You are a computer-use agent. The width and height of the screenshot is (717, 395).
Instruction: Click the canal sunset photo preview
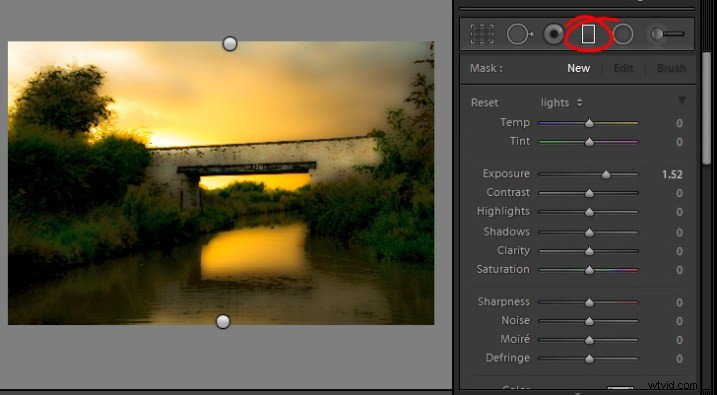pos(221,183)
